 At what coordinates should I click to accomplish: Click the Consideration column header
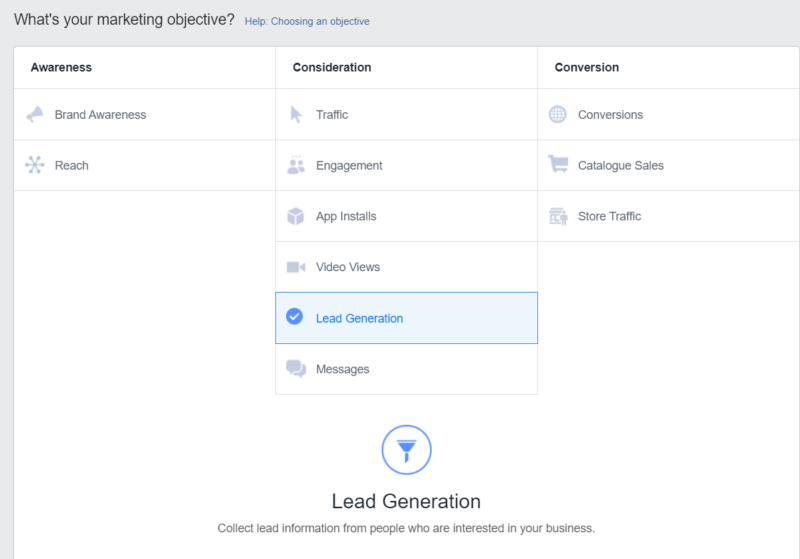332,68
